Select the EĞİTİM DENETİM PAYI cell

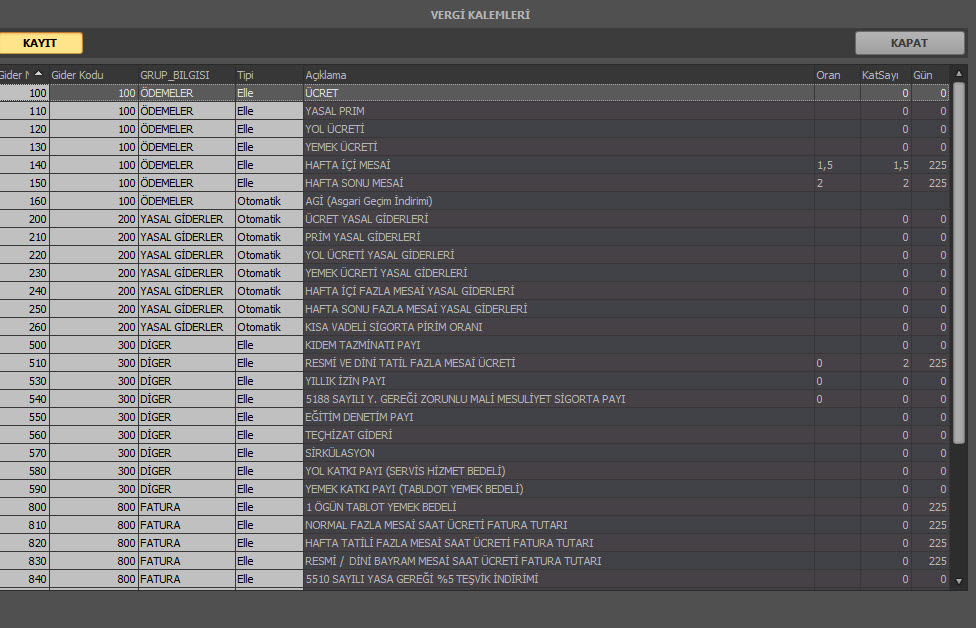pos(558,418)
